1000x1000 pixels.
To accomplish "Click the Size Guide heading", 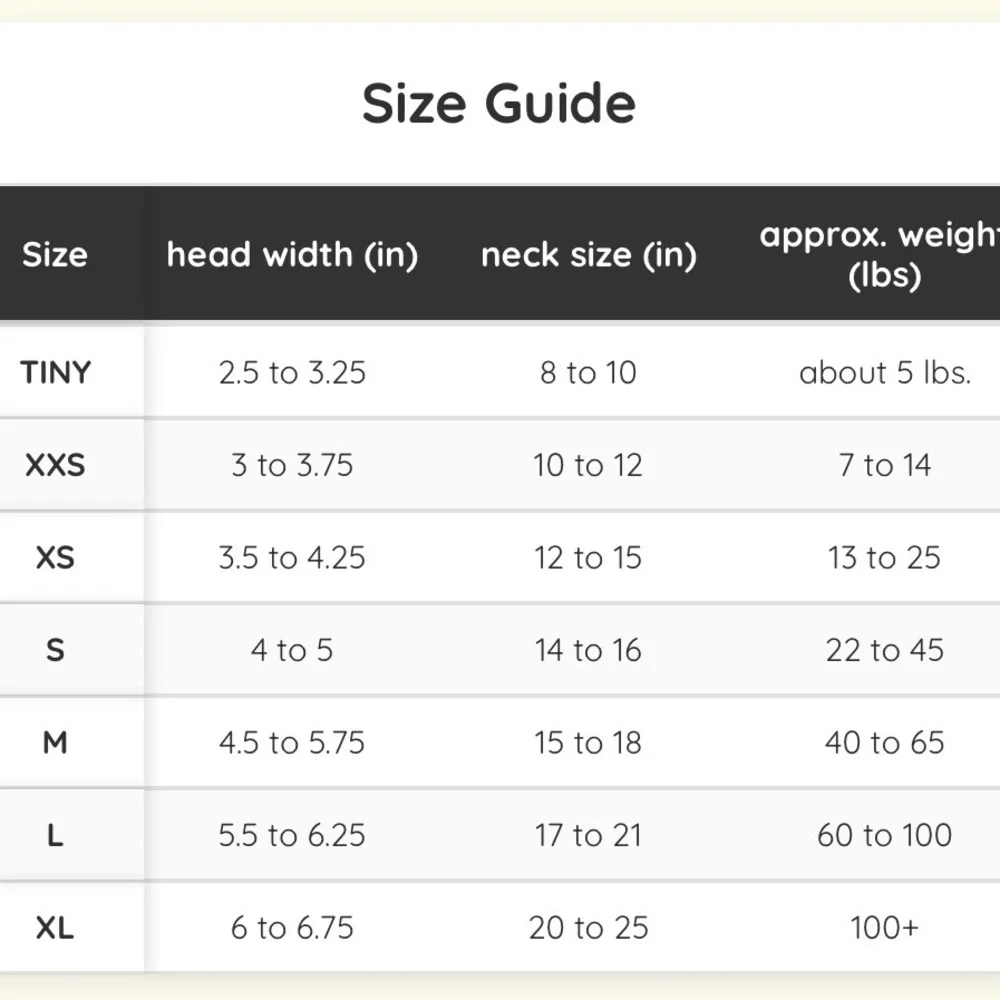I will pos(499,104).
